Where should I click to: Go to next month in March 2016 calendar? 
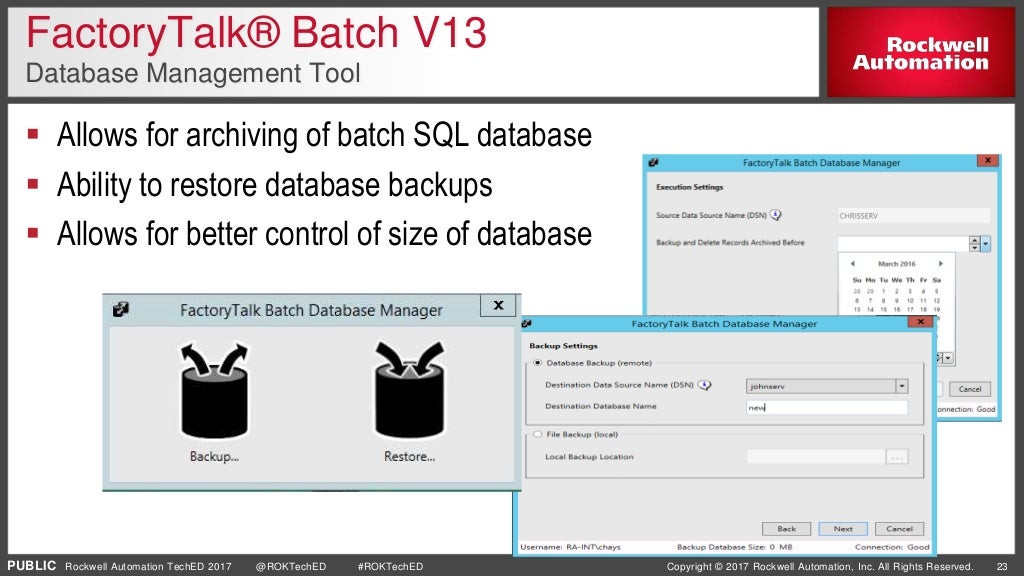click(x=940, y=264)
